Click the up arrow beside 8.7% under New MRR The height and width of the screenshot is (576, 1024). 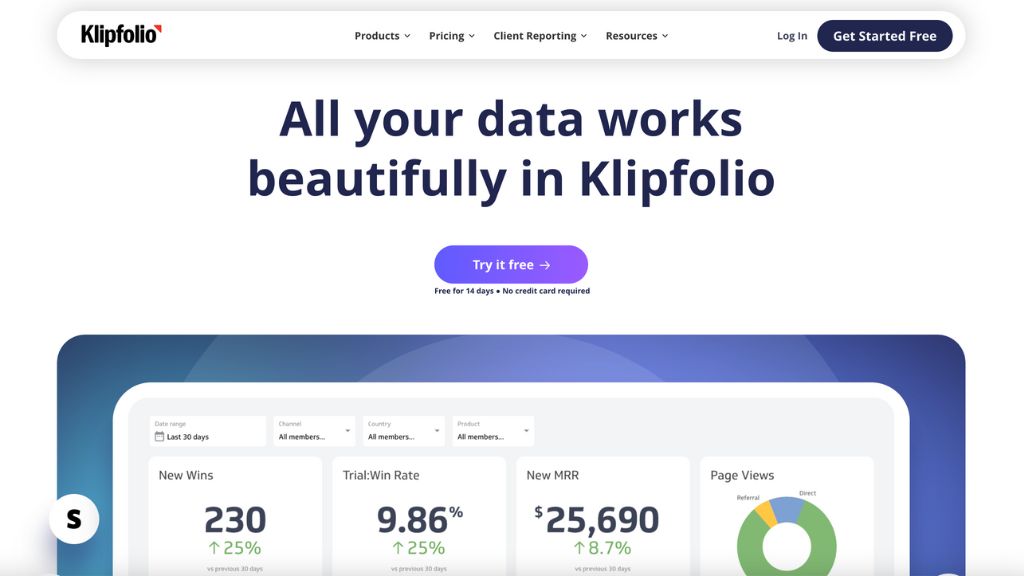579,548
